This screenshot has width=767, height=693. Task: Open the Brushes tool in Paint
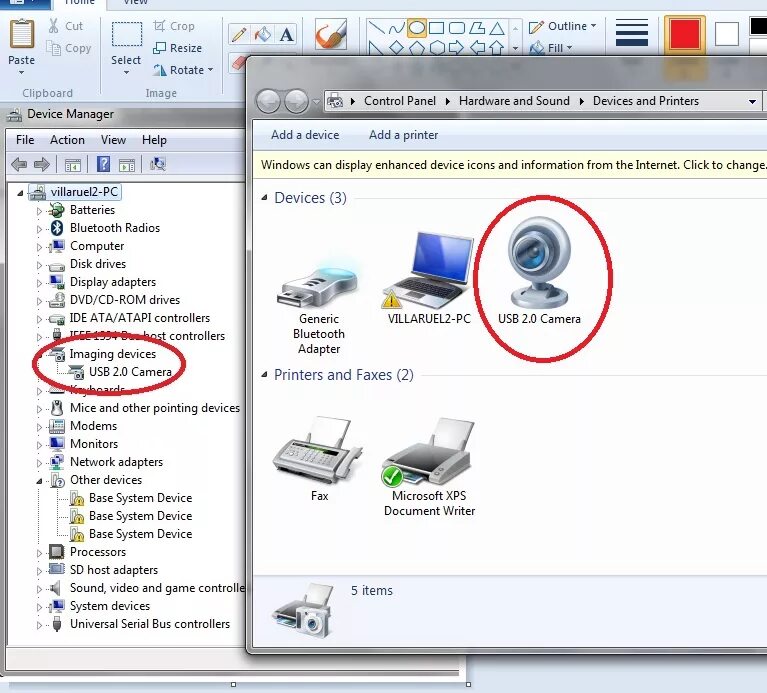pyautogui.click(x=331, y=34)
